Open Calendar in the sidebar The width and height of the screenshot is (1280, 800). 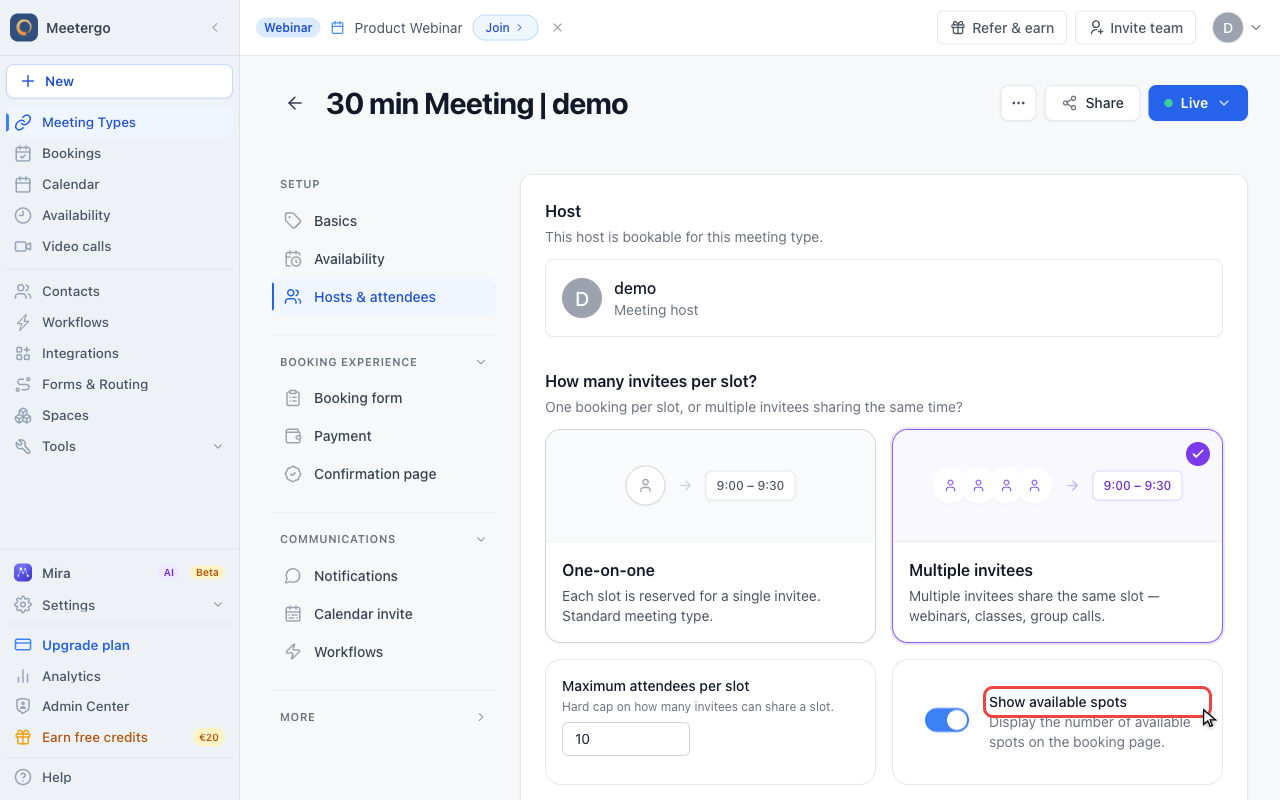(119, 184)
